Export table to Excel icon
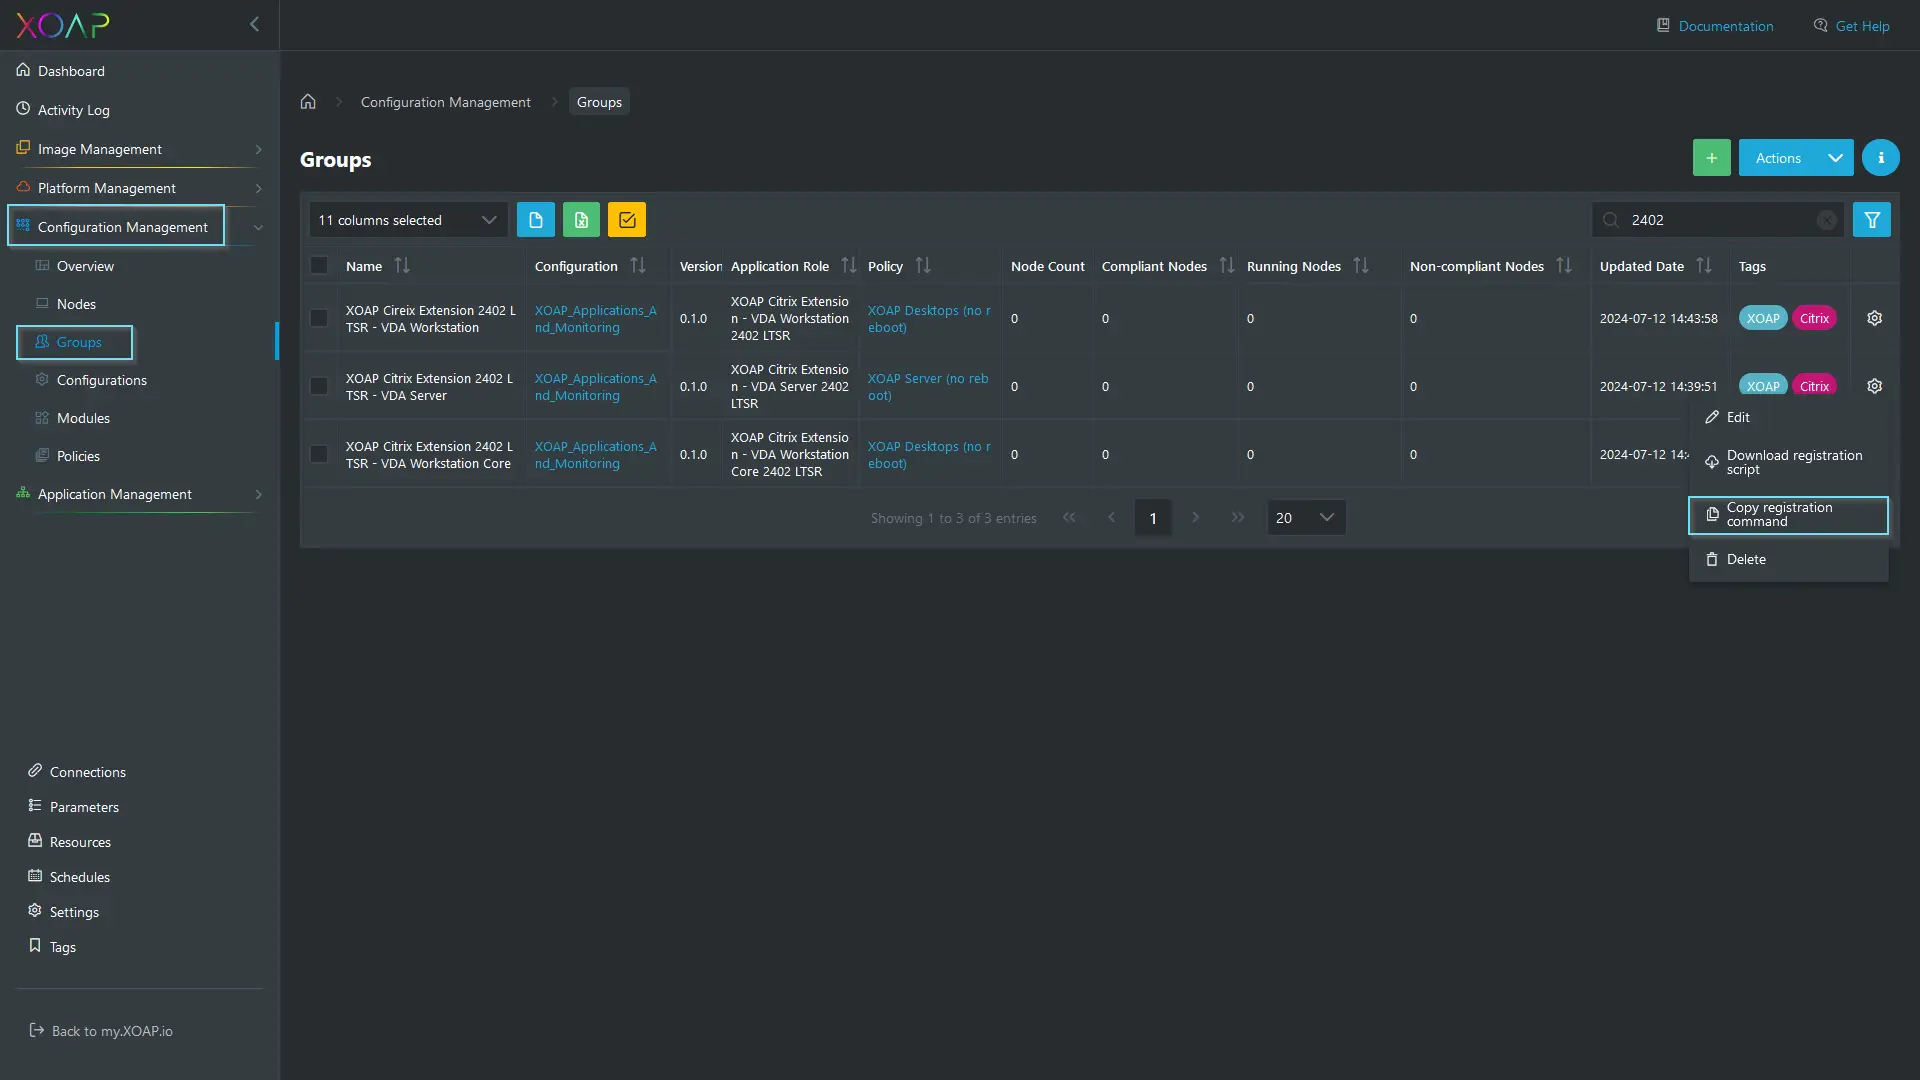This screenshot has width=1920, height=1080. pos(581,220)
